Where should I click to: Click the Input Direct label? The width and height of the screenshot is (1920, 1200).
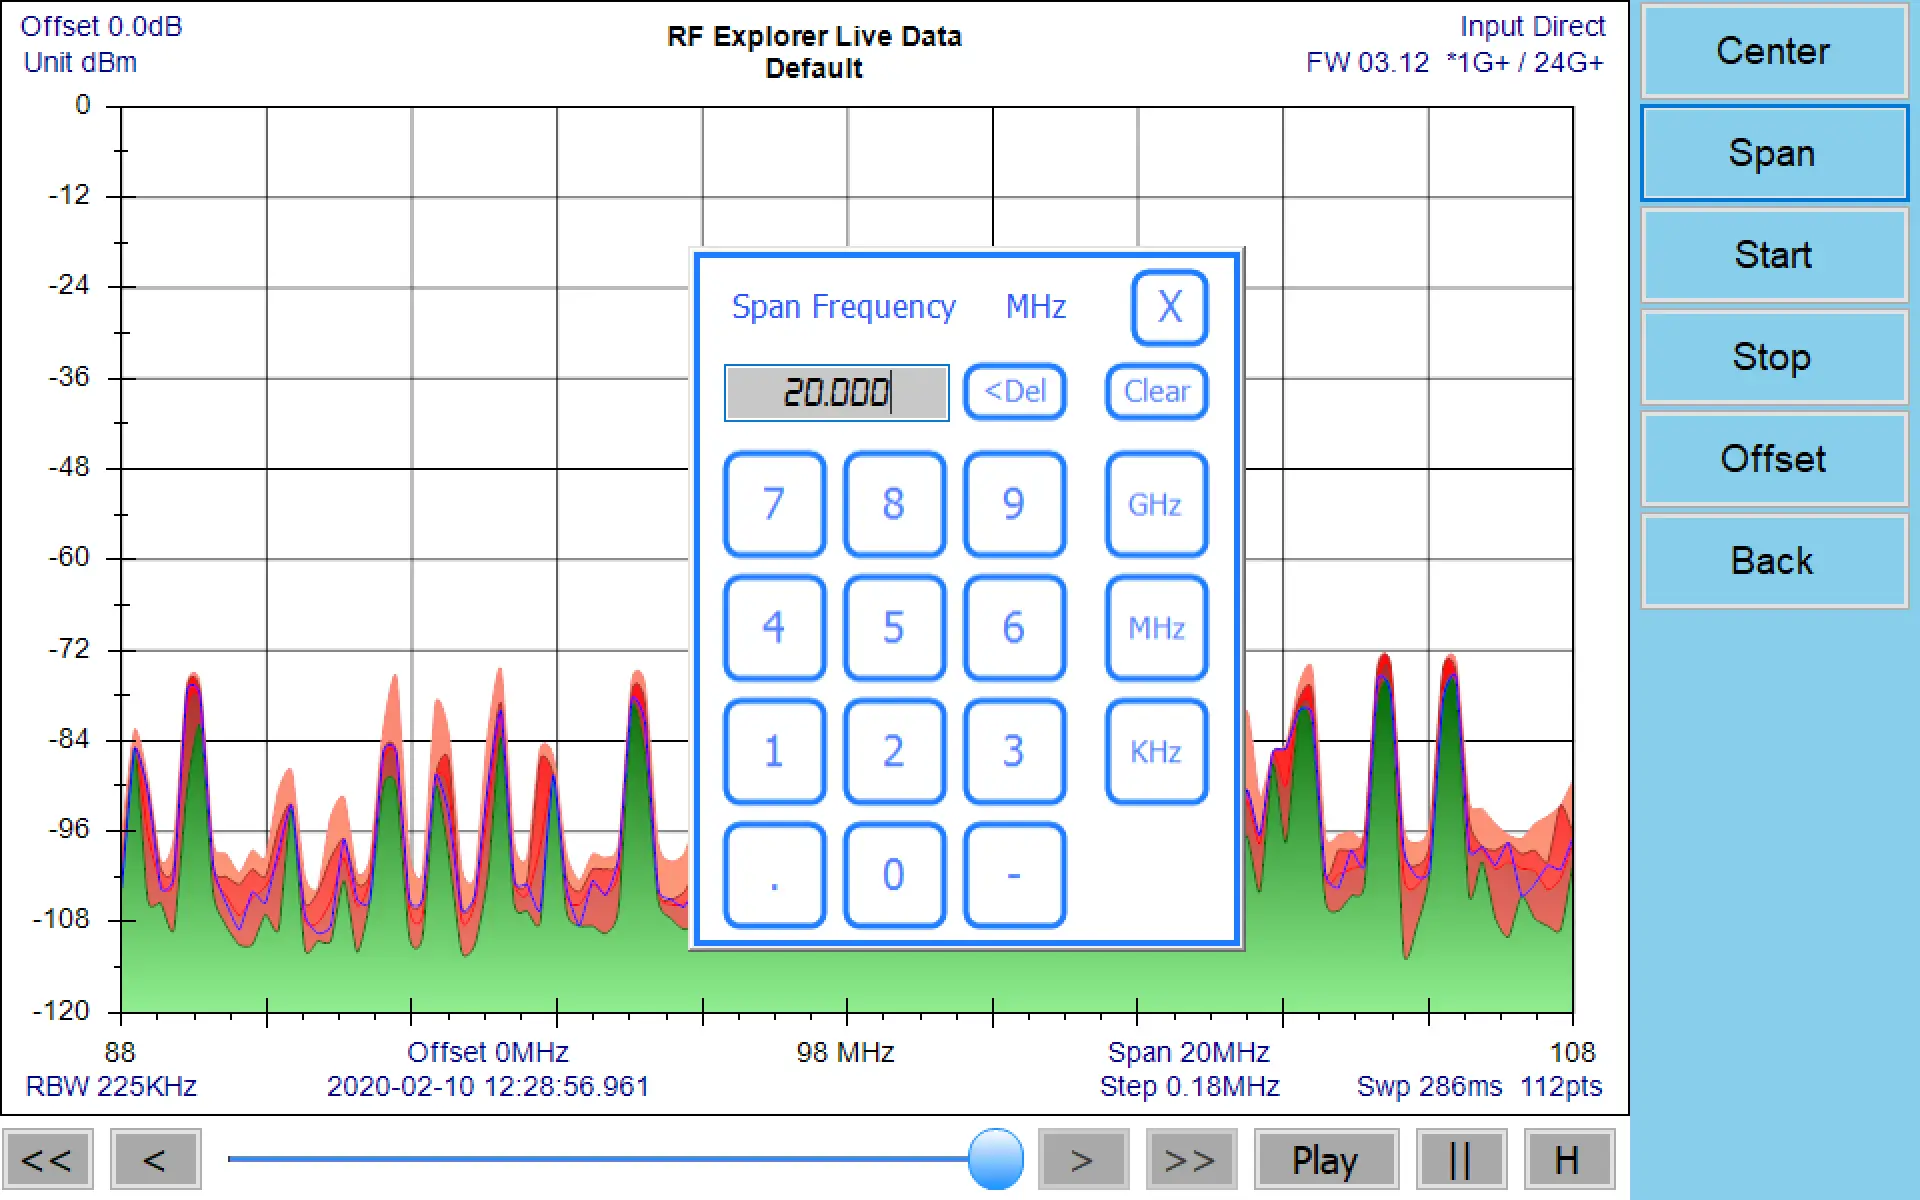coord(1532,26)
